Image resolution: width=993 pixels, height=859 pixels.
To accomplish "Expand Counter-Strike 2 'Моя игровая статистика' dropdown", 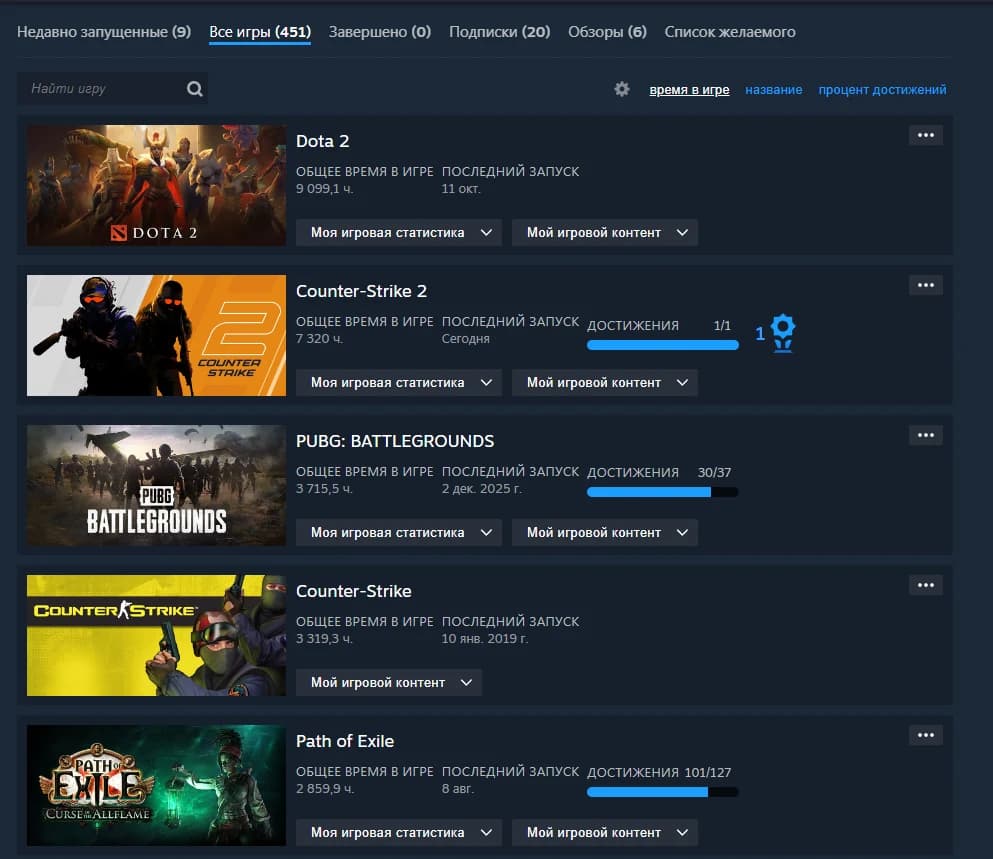I will click(x=399, y=383).
